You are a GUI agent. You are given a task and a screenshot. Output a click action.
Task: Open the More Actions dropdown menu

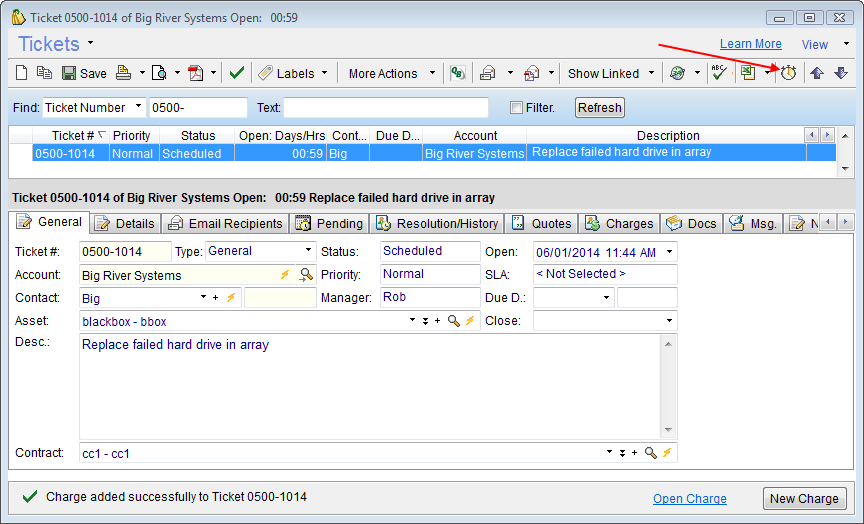point(391,73)
